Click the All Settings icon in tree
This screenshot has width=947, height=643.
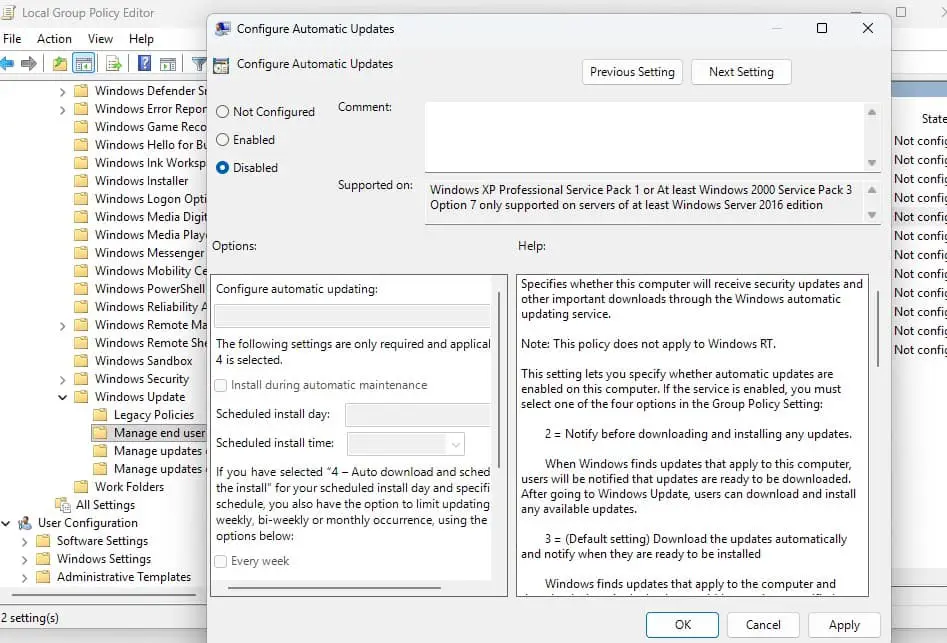tap(61, 505)
